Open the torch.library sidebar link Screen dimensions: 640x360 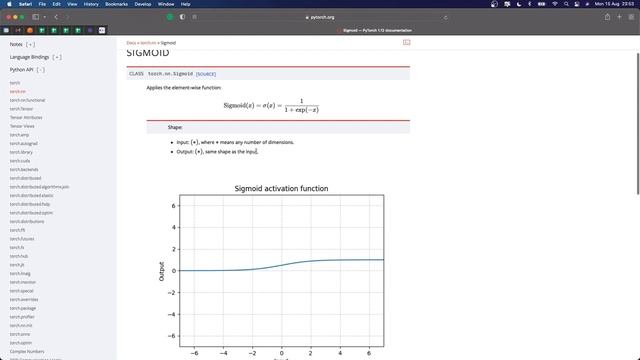(x=21, y=152)
